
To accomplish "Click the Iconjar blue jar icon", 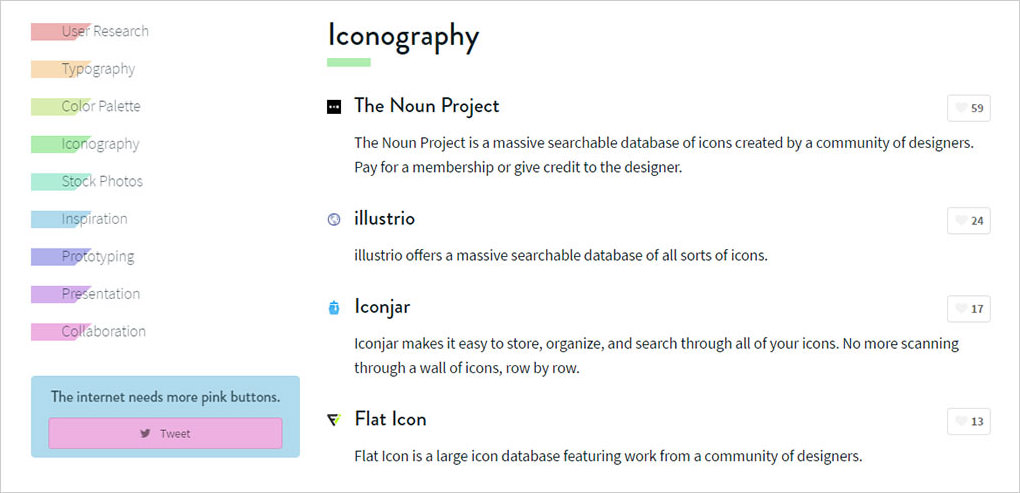I will click(334, 308).
